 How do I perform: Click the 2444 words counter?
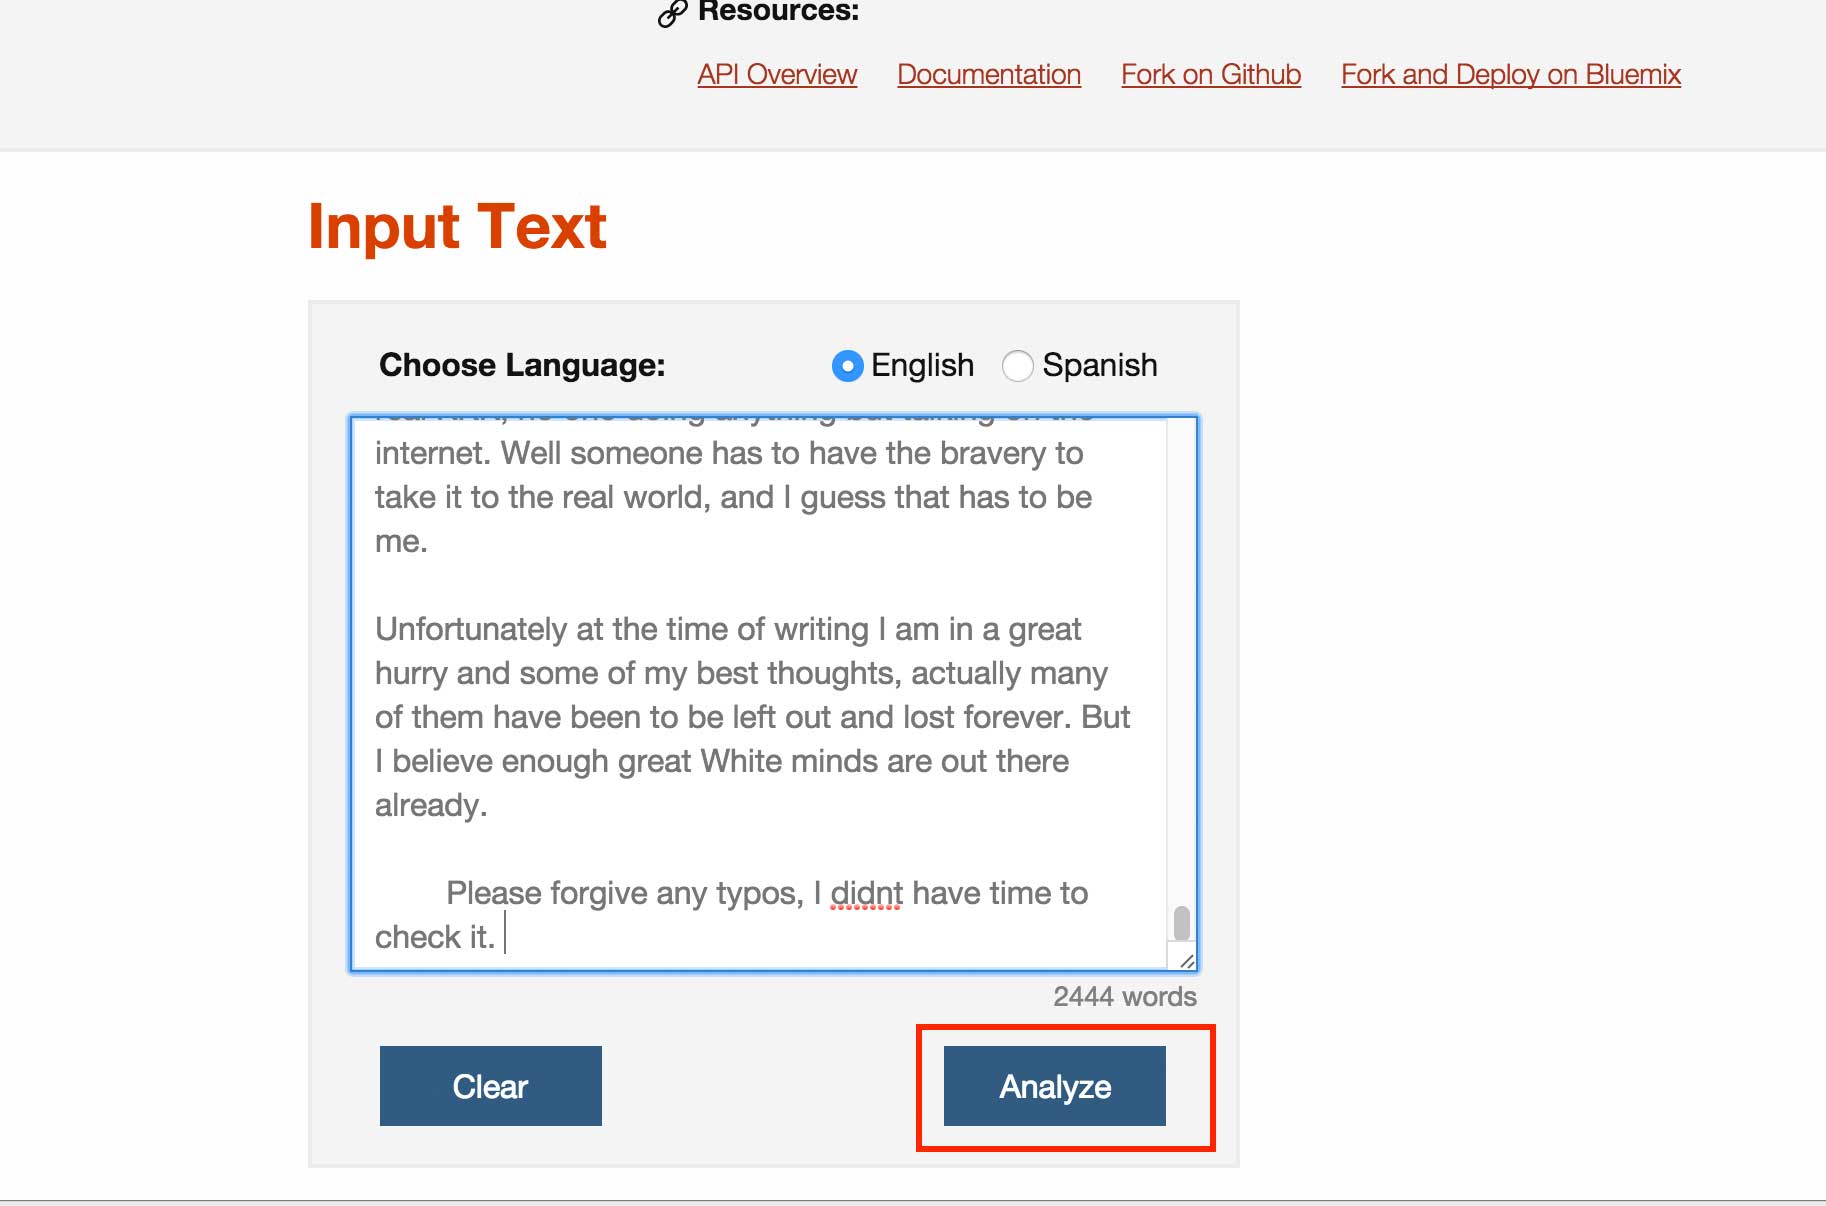1125,997
